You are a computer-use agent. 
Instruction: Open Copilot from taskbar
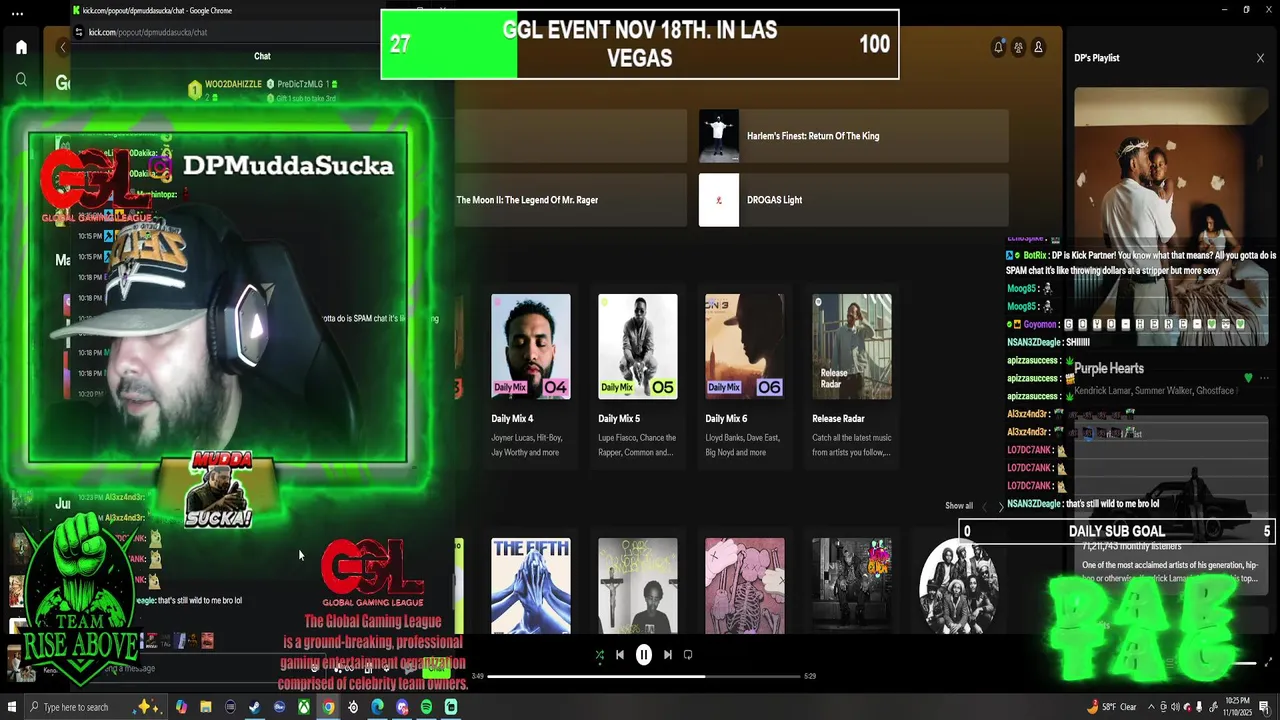181,707
